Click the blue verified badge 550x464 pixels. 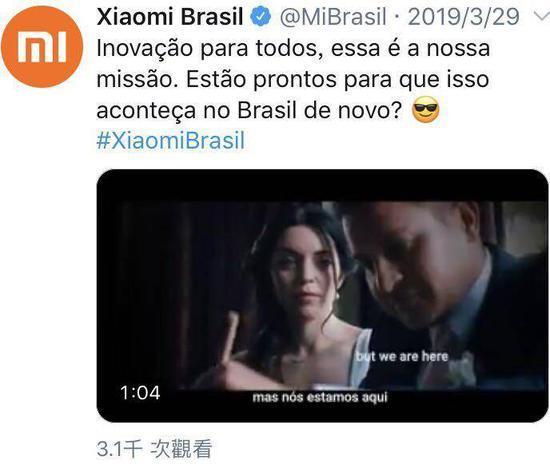point(260,16)
